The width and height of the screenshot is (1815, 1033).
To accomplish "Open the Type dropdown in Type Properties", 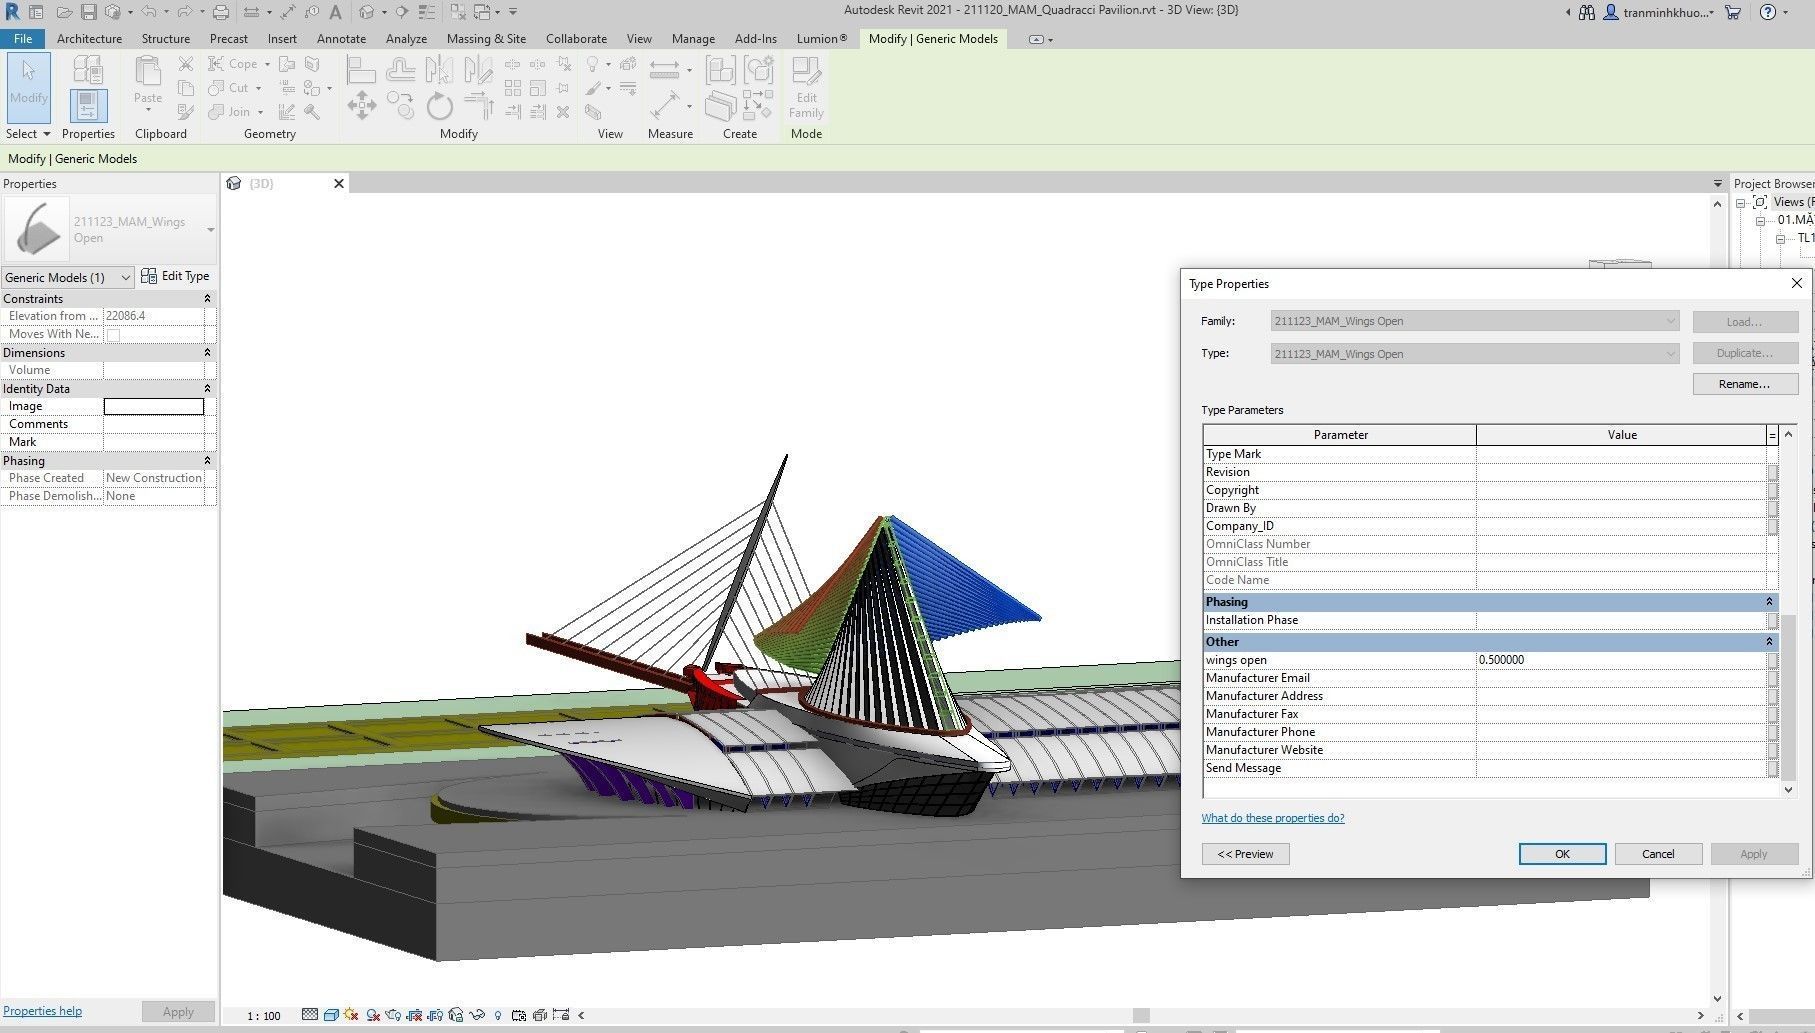I will pyautogui.click(x=1668, y=353).
